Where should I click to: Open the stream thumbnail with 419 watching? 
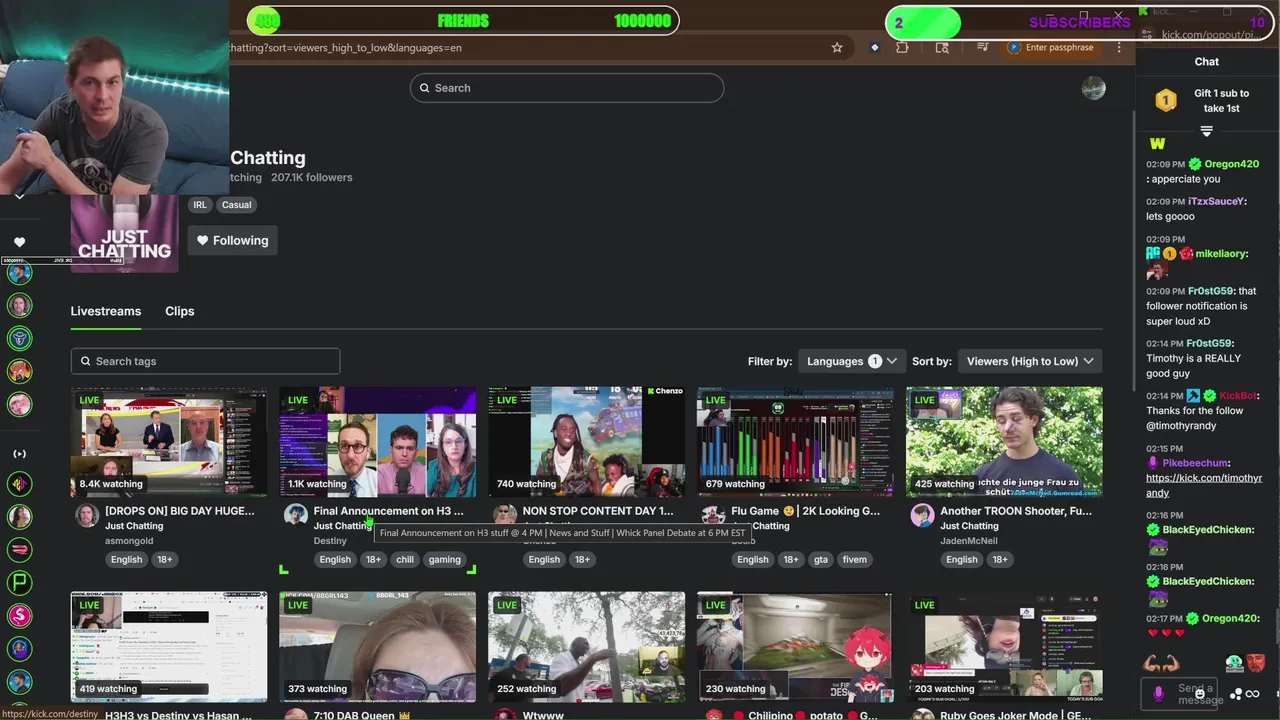169,647
